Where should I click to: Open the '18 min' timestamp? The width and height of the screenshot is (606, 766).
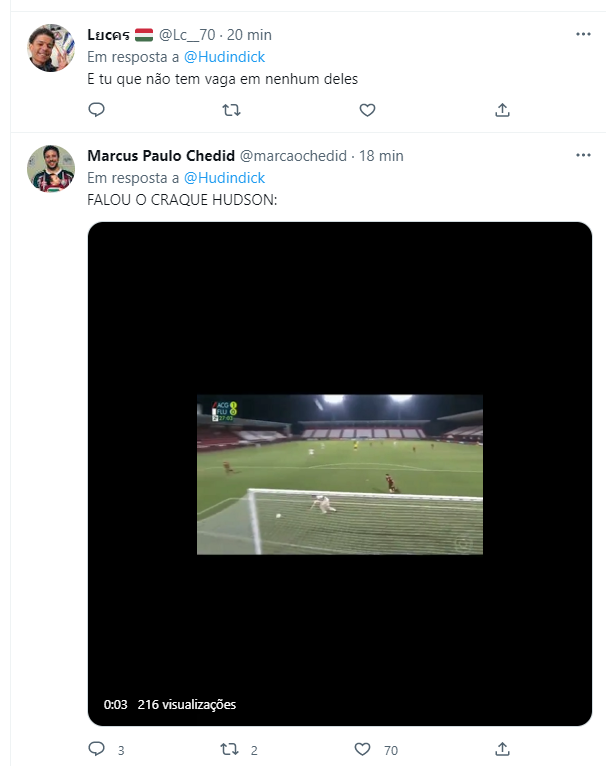click(x=381, y=156)
